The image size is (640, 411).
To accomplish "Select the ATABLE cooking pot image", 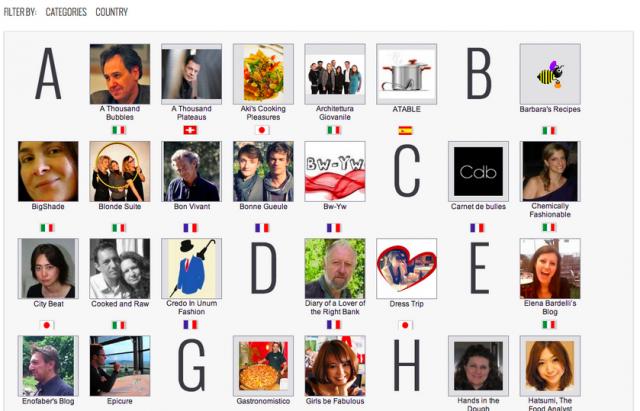I will point(406,74).
